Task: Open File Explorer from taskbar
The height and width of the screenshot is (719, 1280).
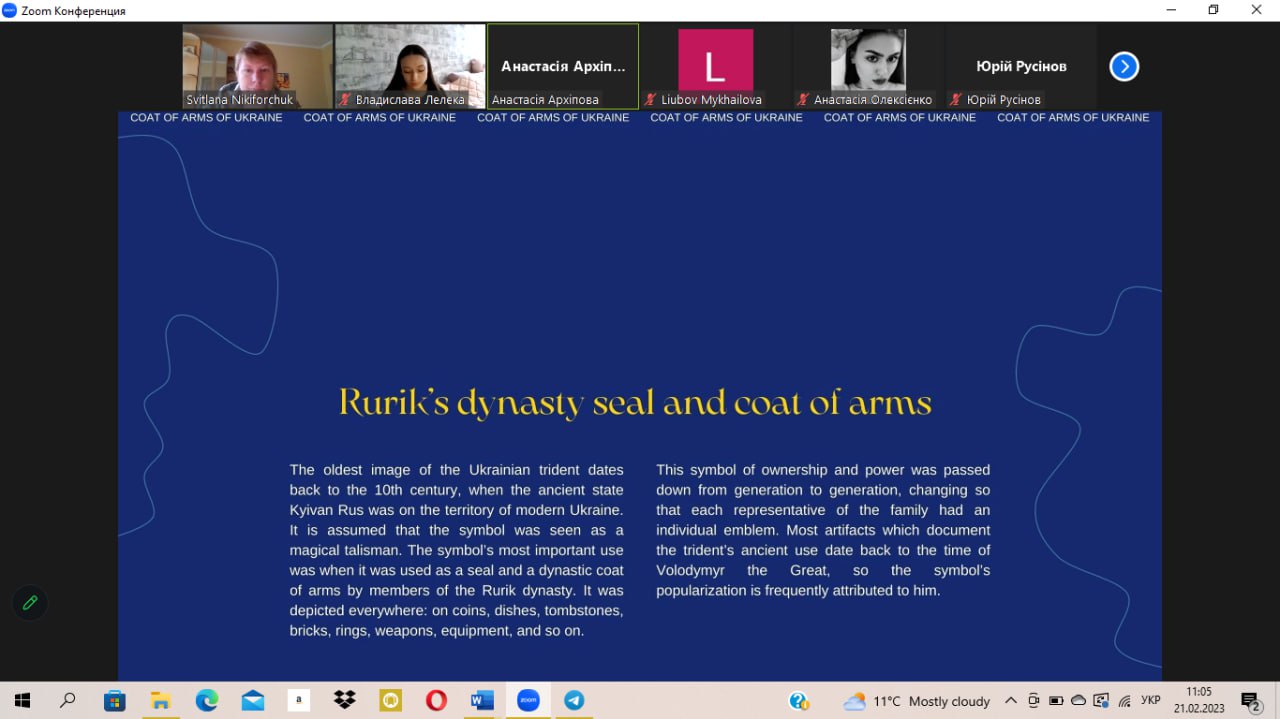Action: tap(161, 701)
